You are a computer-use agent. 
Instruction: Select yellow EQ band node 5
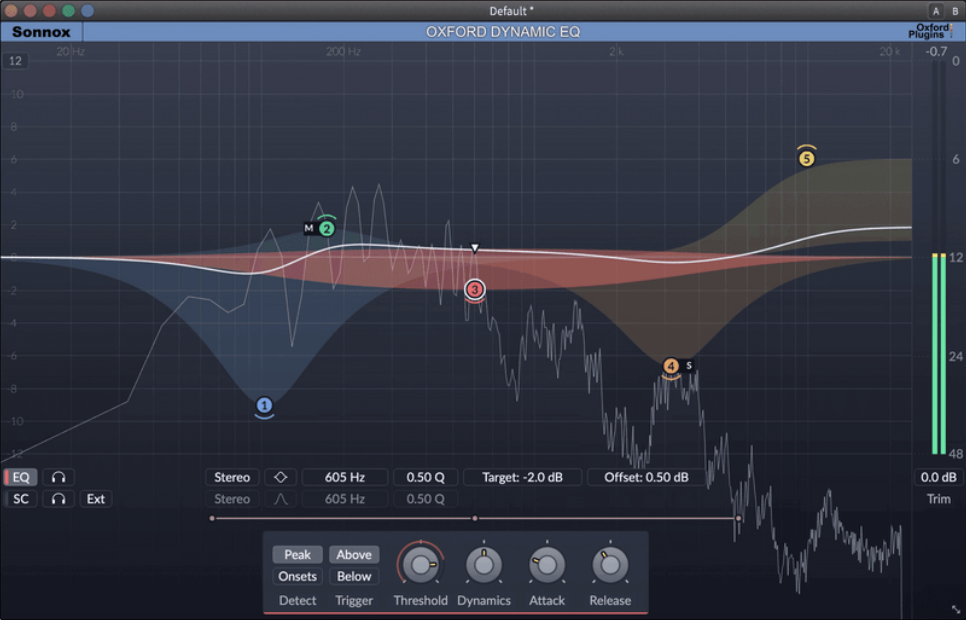point(806,158)
